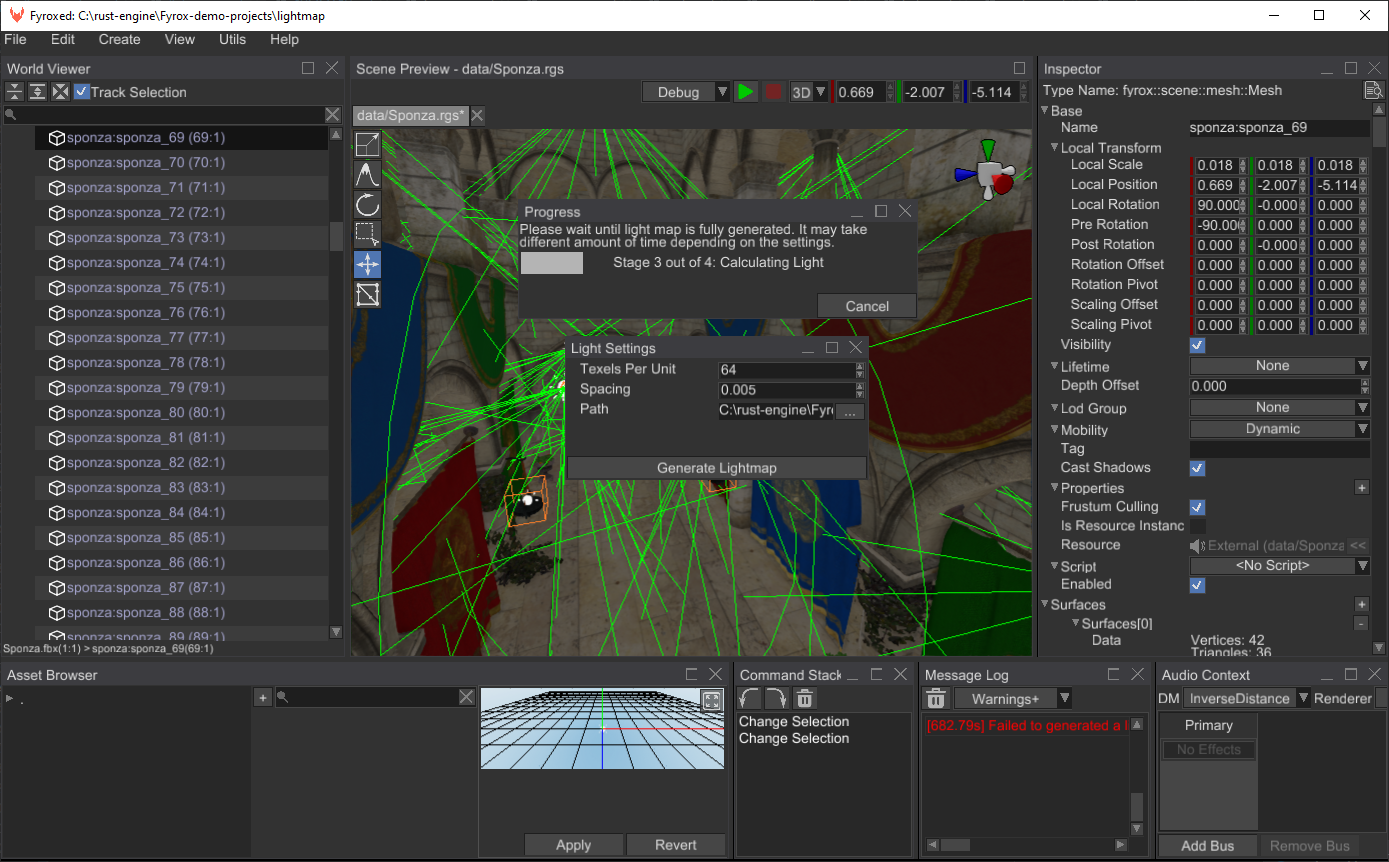This screenshot has width=1389, height=862.
Task: Select the rectangle select tool
Action: 368,235
